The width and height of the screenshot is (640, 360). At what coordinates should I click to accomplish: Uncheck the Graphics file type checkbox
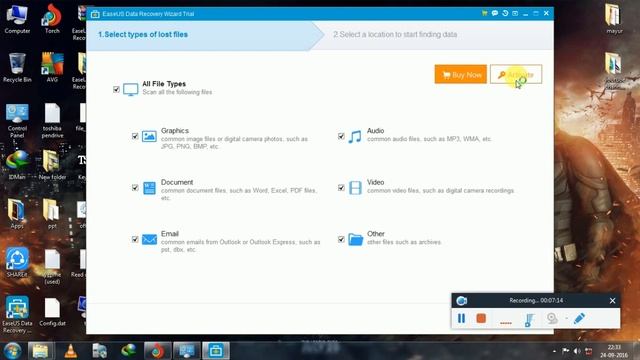coord(135,136)
